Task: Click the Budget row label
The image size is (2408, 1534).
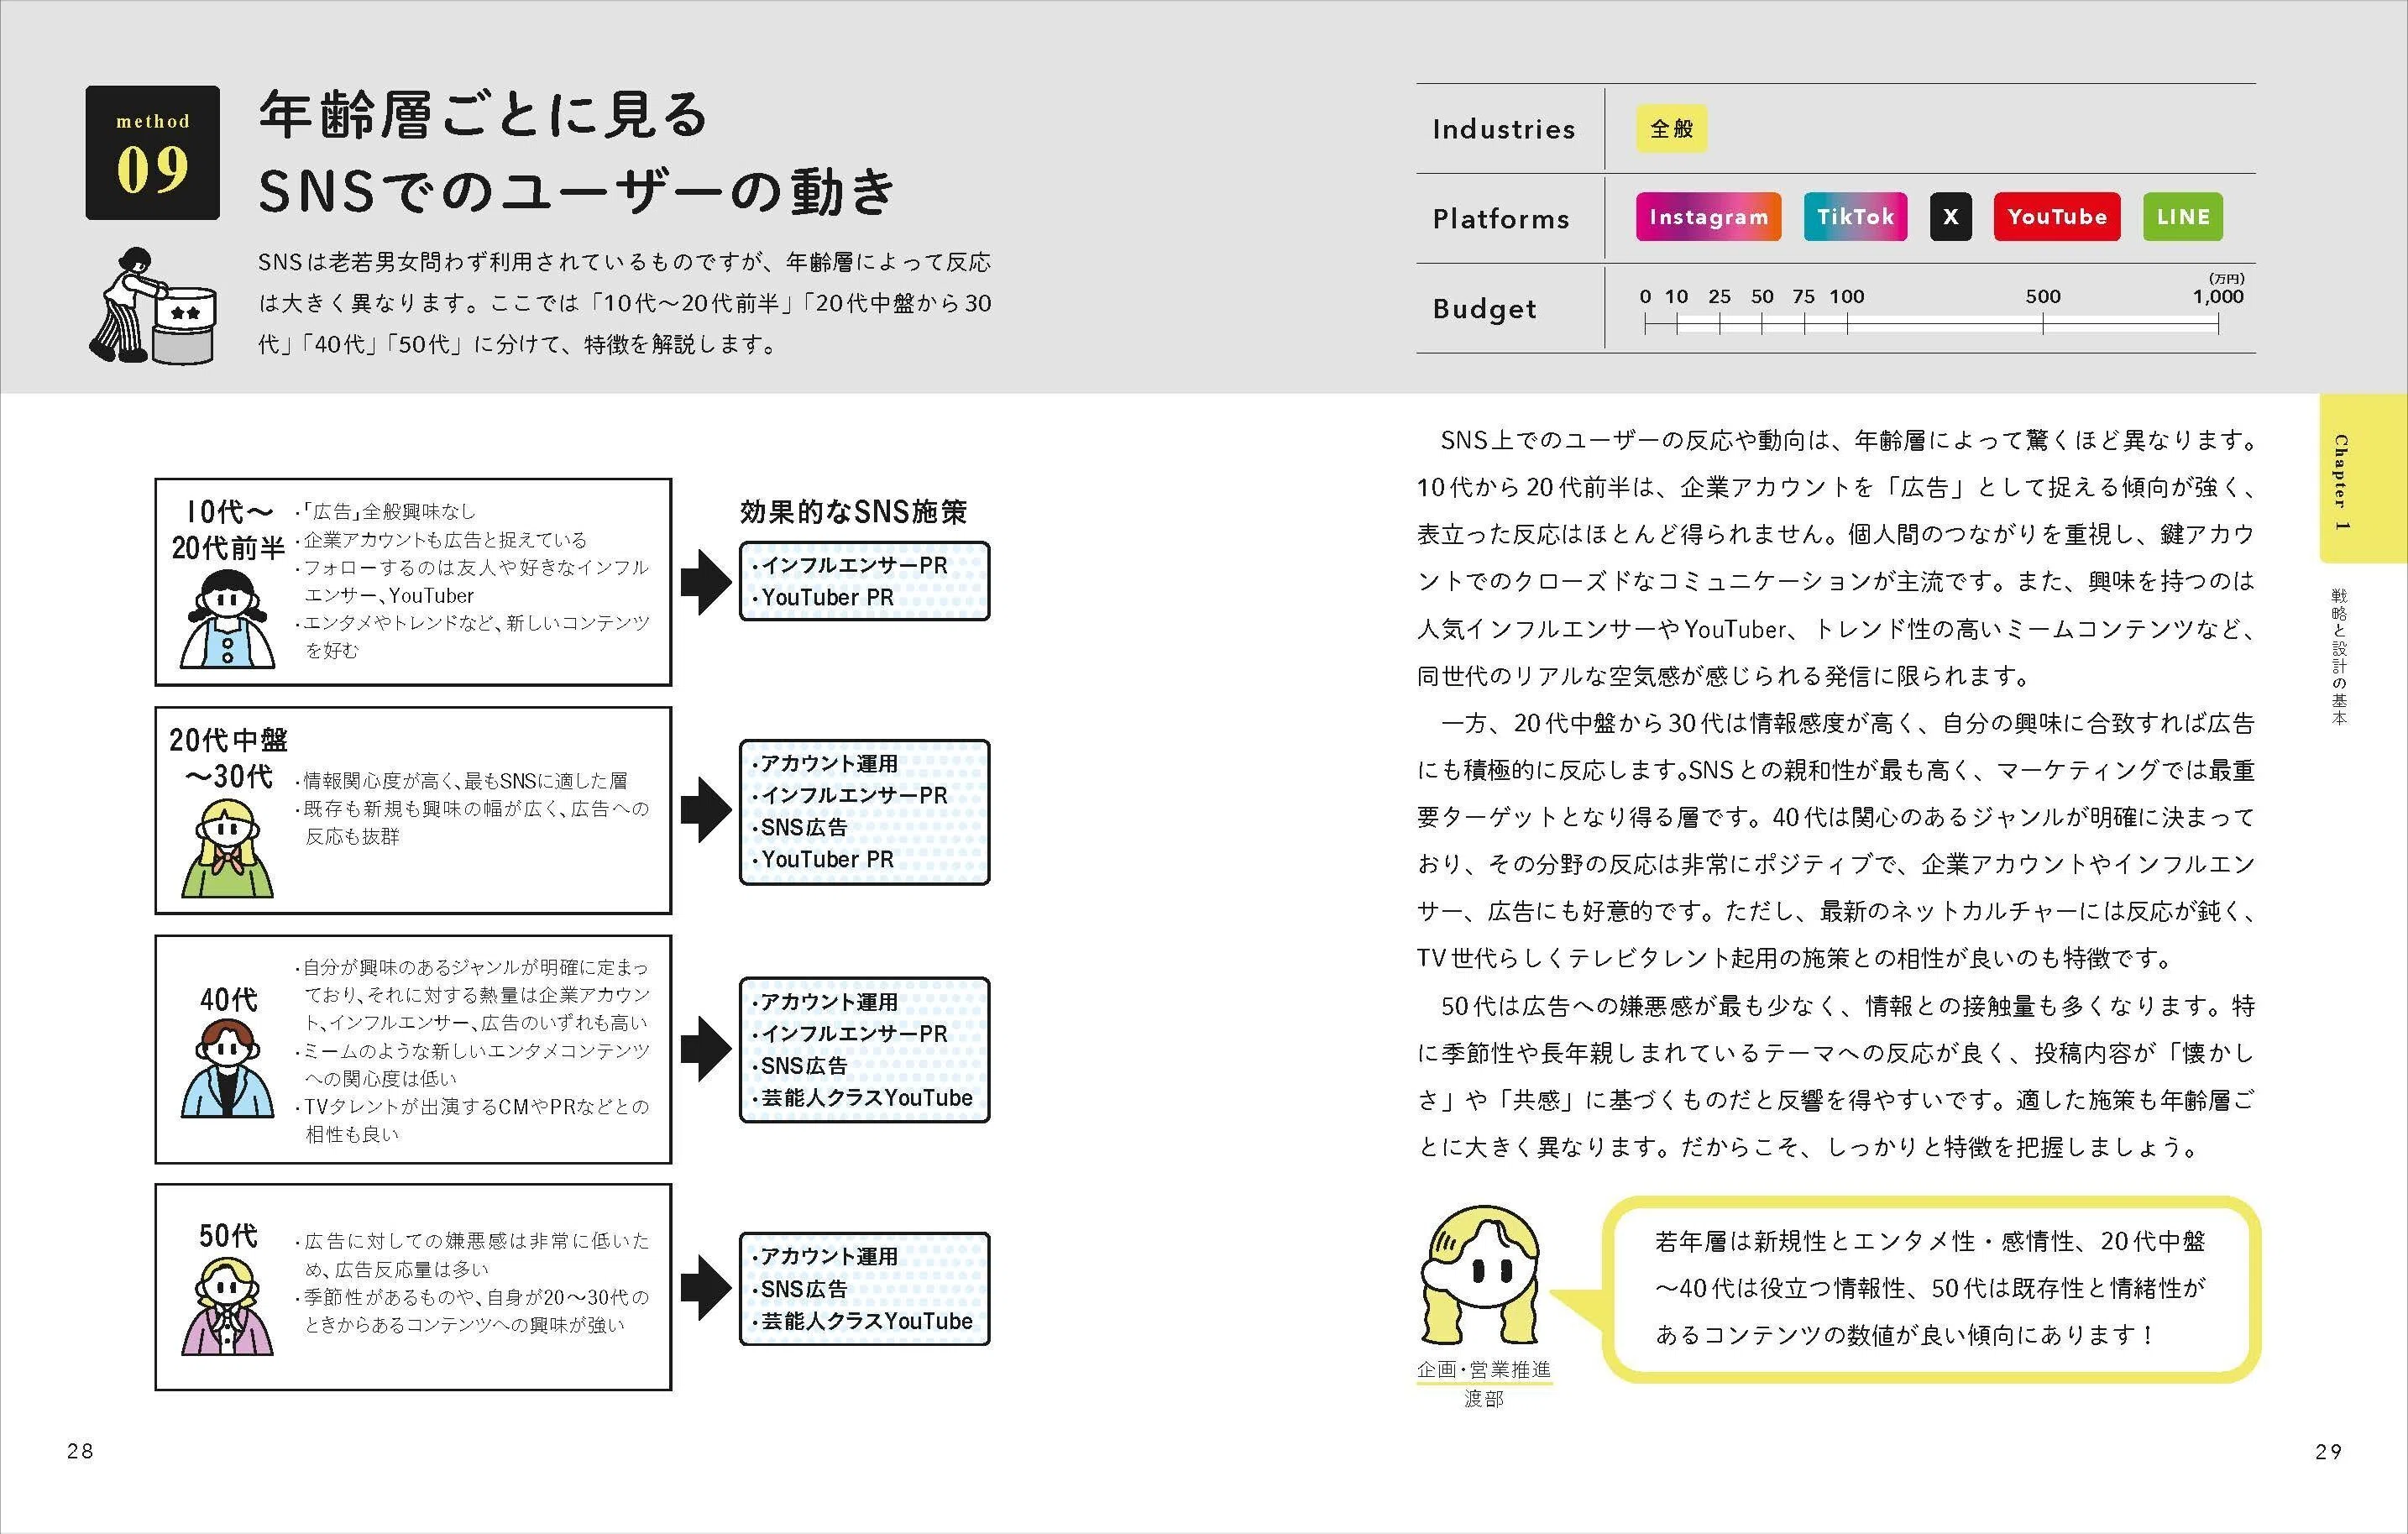Action: point(1485,309)
